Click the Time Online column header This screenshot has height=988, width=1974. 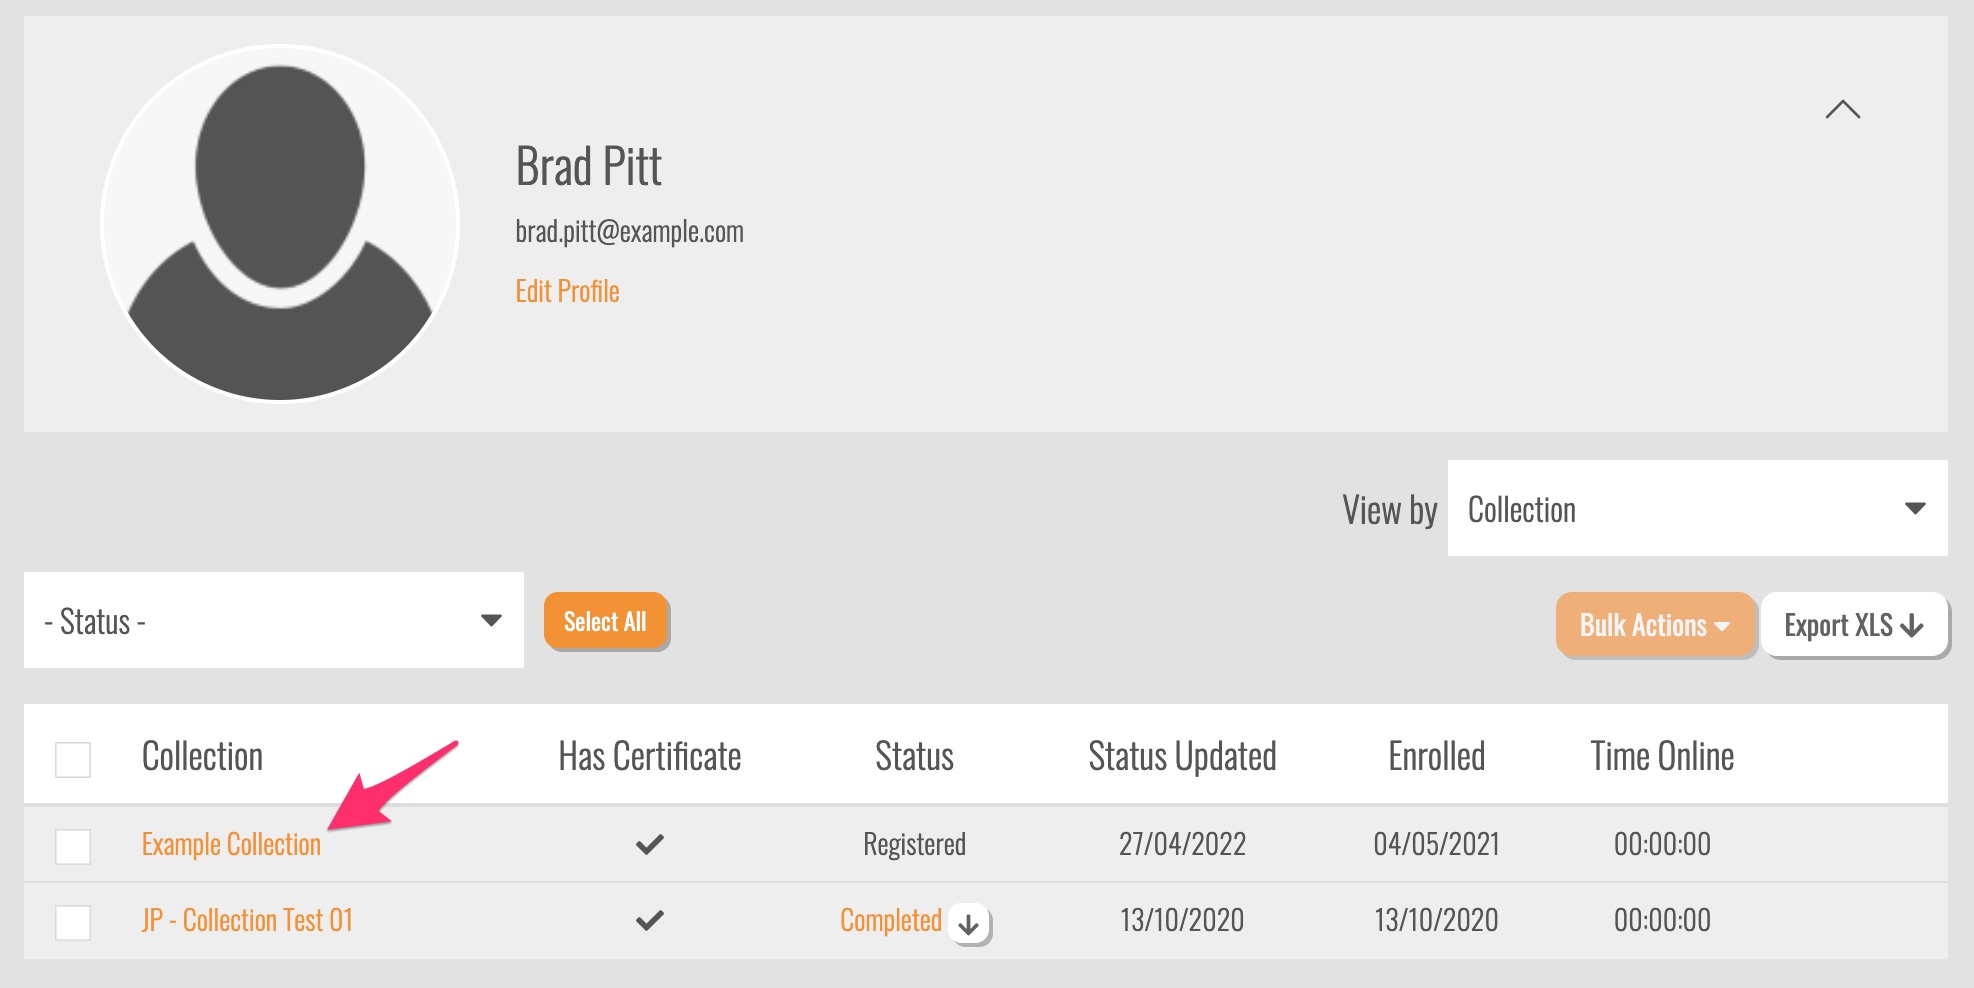point(1662,757)
